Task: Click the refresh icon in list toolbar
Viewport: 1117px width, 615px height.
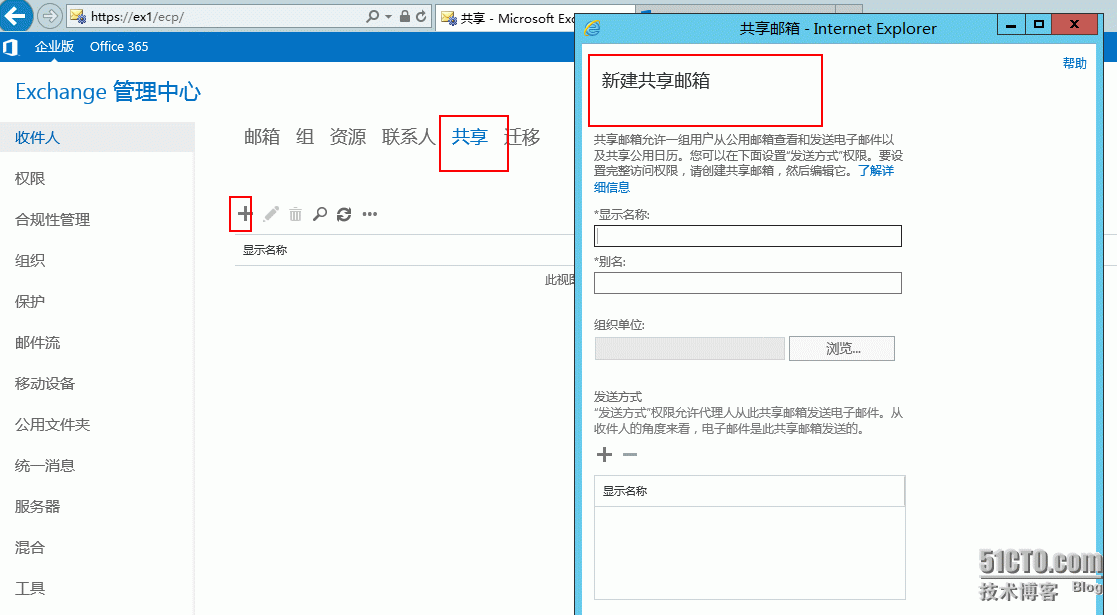Action: tap(344, 214)
